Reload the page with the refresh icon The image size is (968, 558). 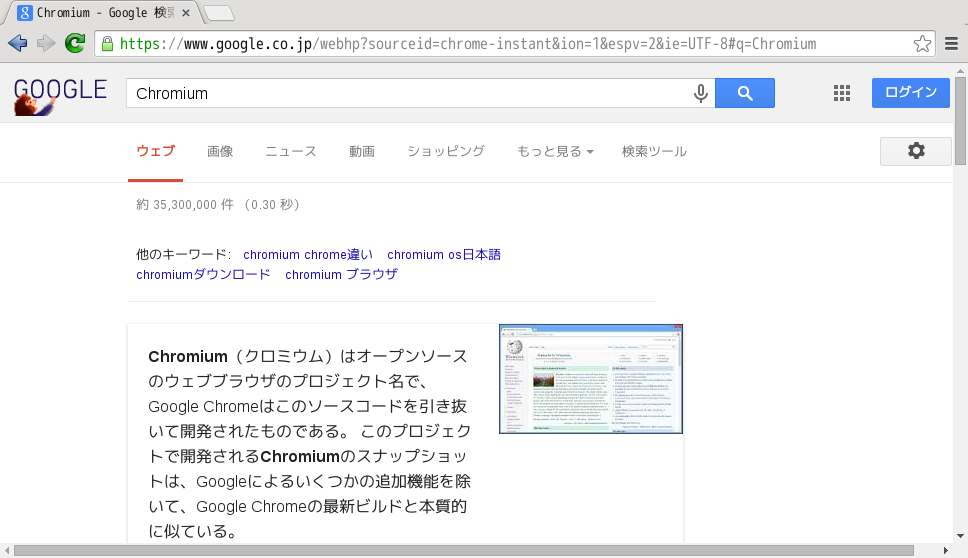(x=75, y=43)
